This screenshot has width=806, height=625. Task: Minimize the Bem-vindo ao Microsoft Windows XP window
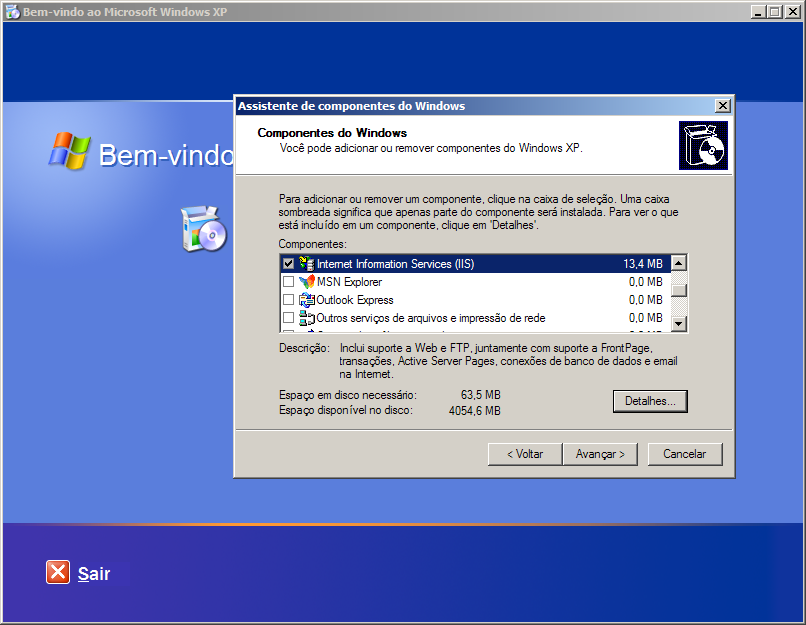click(758, 11)
